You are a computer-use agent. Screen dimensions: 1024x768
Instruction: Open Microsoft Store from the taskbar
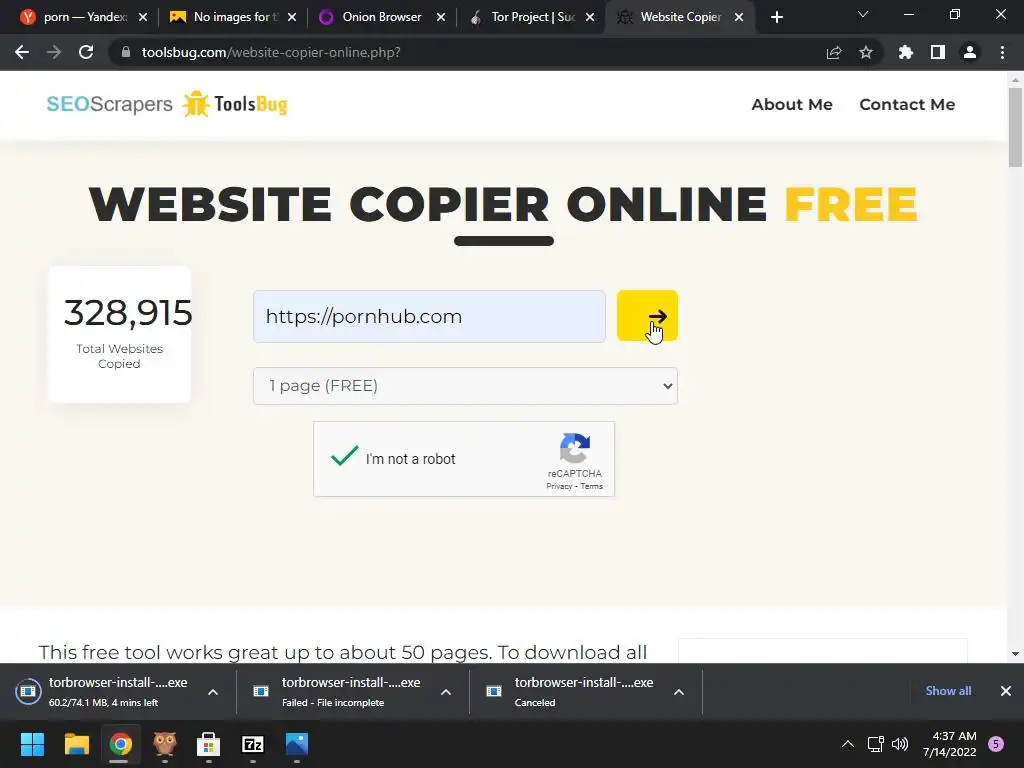coord(208,744)
